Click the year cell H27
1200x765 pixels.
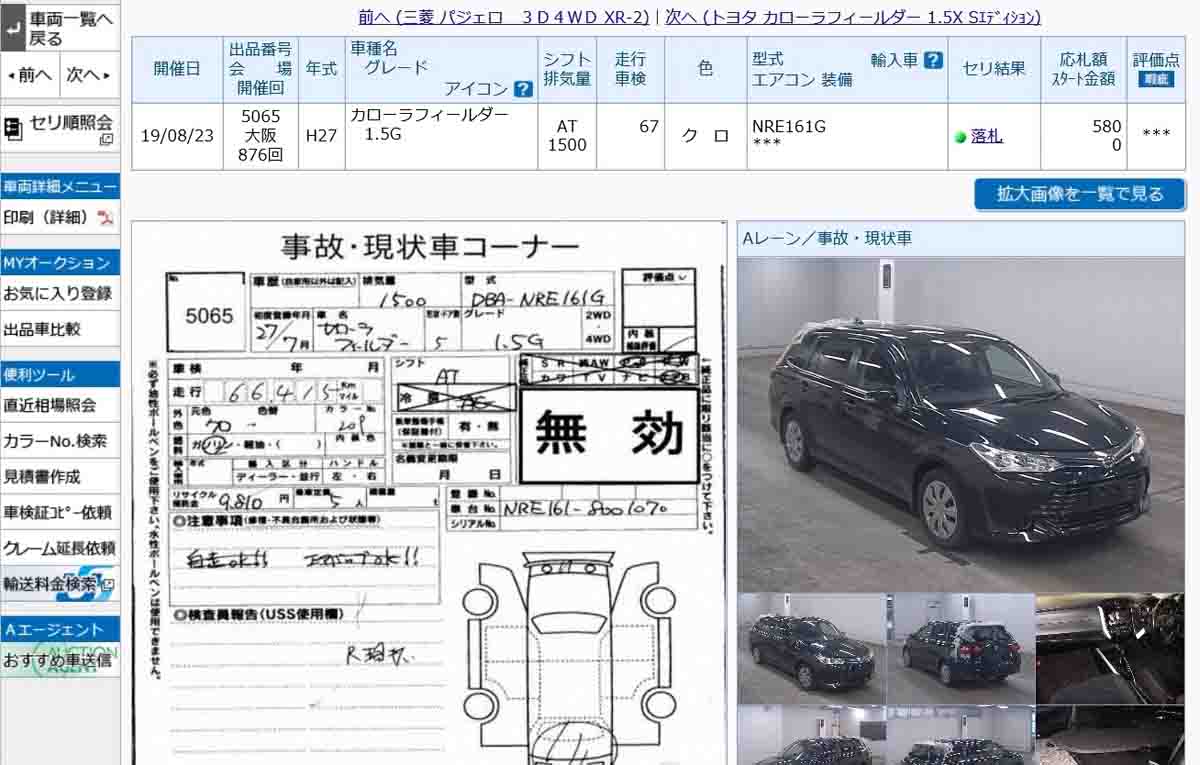321,136
